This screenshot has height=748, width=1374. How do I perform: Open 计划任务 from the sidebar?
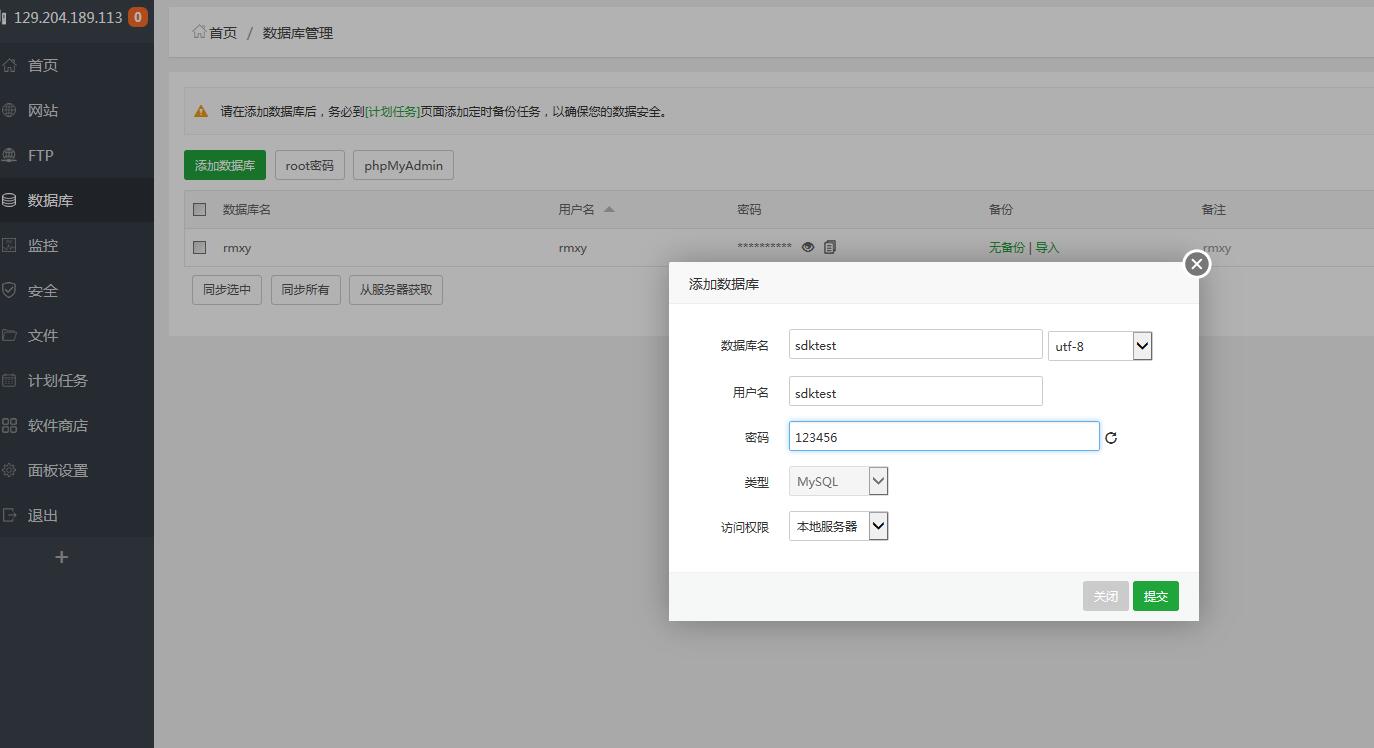coord(58,380)
